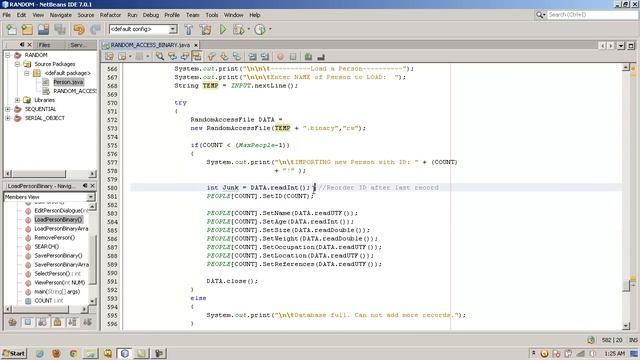Viewport: 640px width, 360px height.
Task: Toggle Show Static Members filter in Navigator
Action: pos(42,322)
